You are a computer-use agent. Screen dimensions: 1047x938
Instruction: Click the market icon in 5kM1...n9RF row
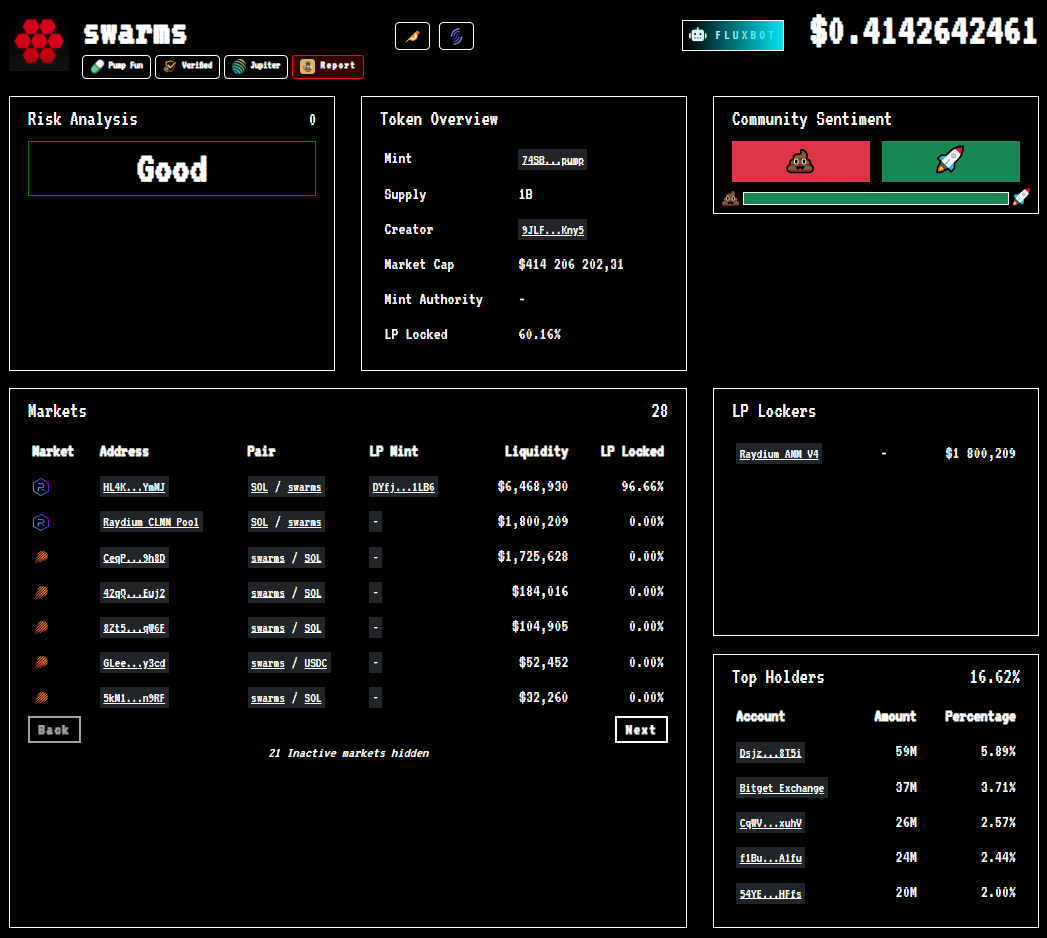click(x=41, y=698)
